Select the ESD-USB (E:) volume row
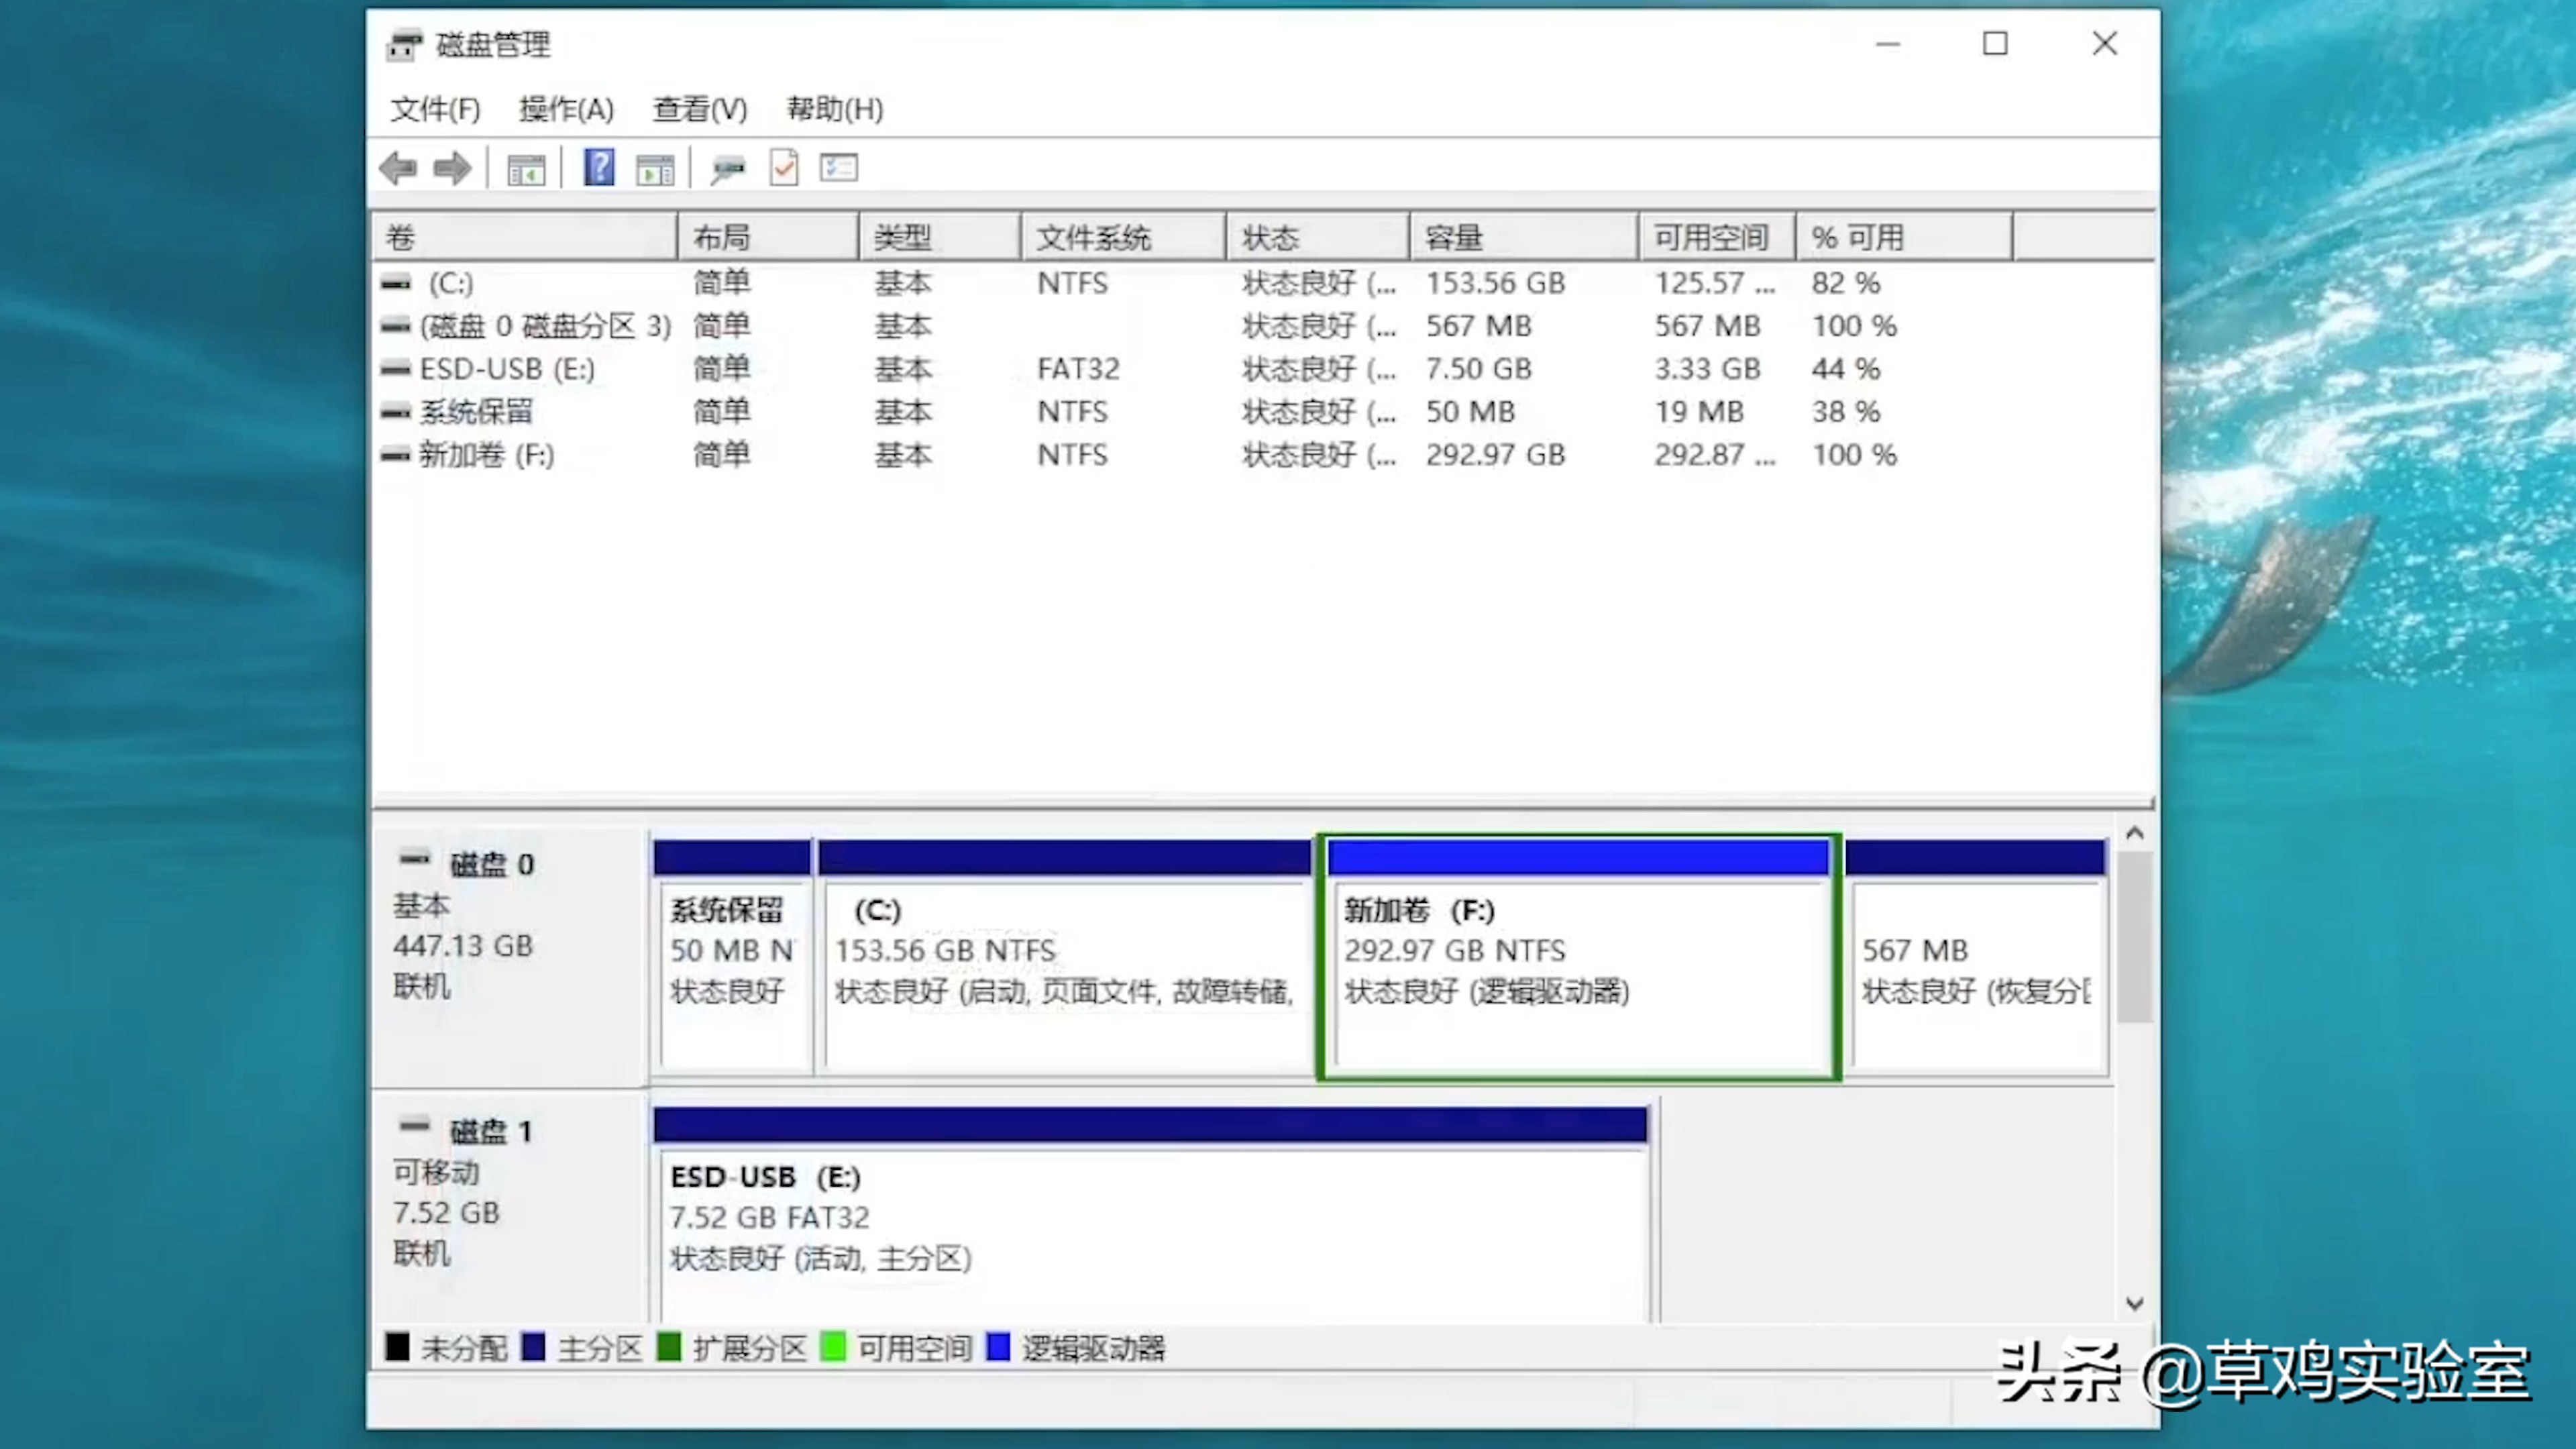The image size is (2576, 1449). (x=507, y=369)
